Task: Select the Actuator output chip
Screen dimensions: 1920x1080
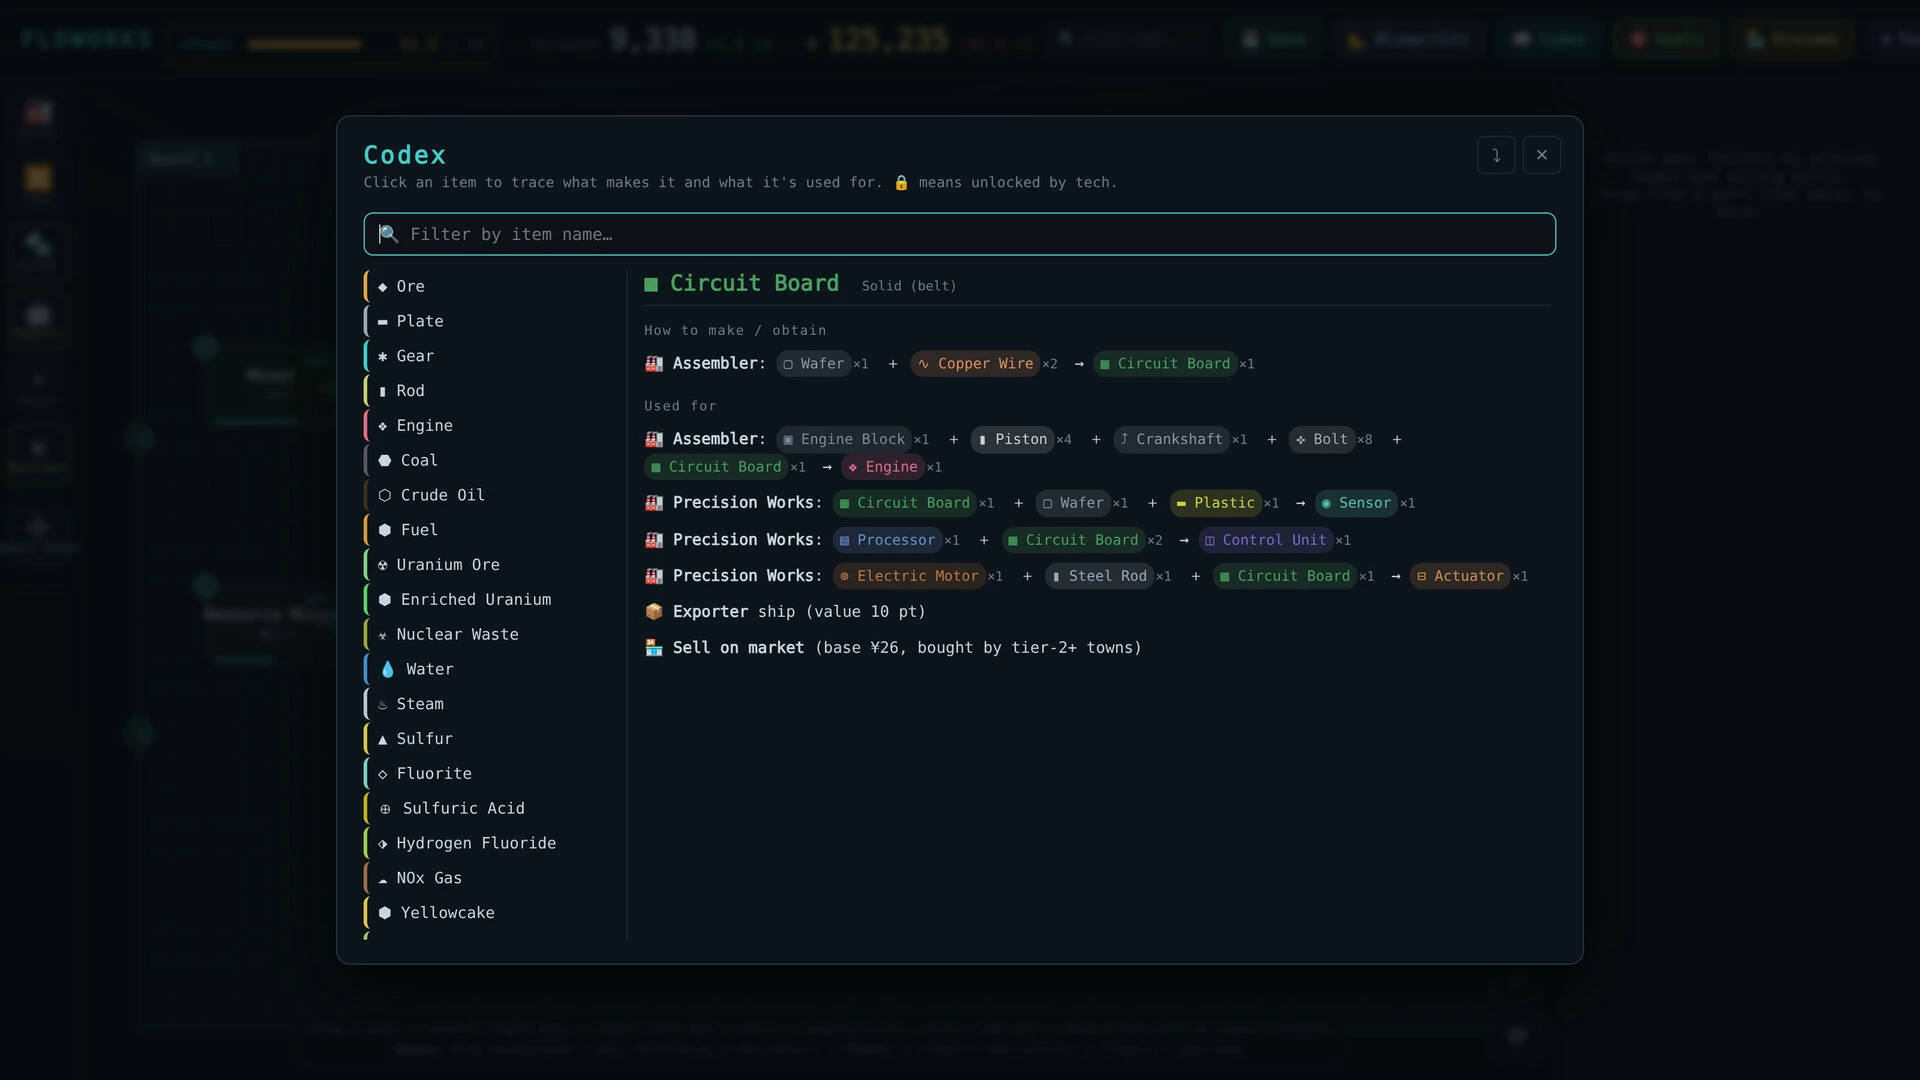Action: (1459, 576)
